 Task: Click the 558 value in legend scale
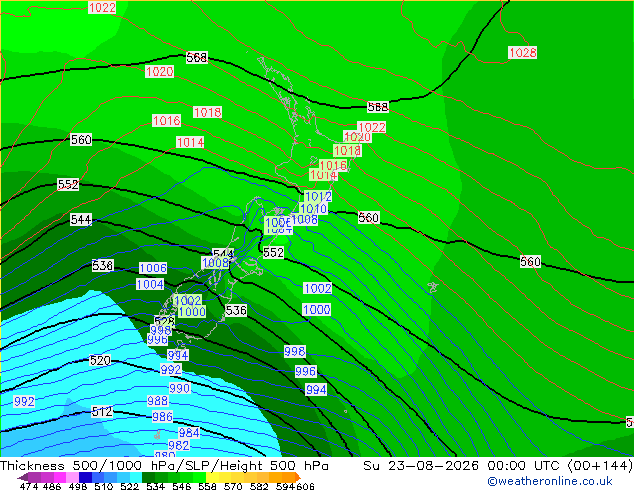(x=207, y=486)
